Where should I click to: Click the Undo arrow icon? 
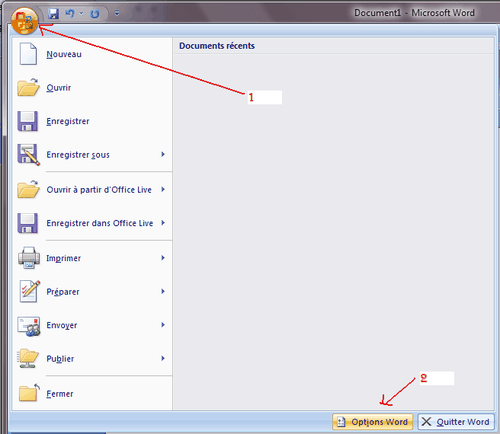point(70,14)
